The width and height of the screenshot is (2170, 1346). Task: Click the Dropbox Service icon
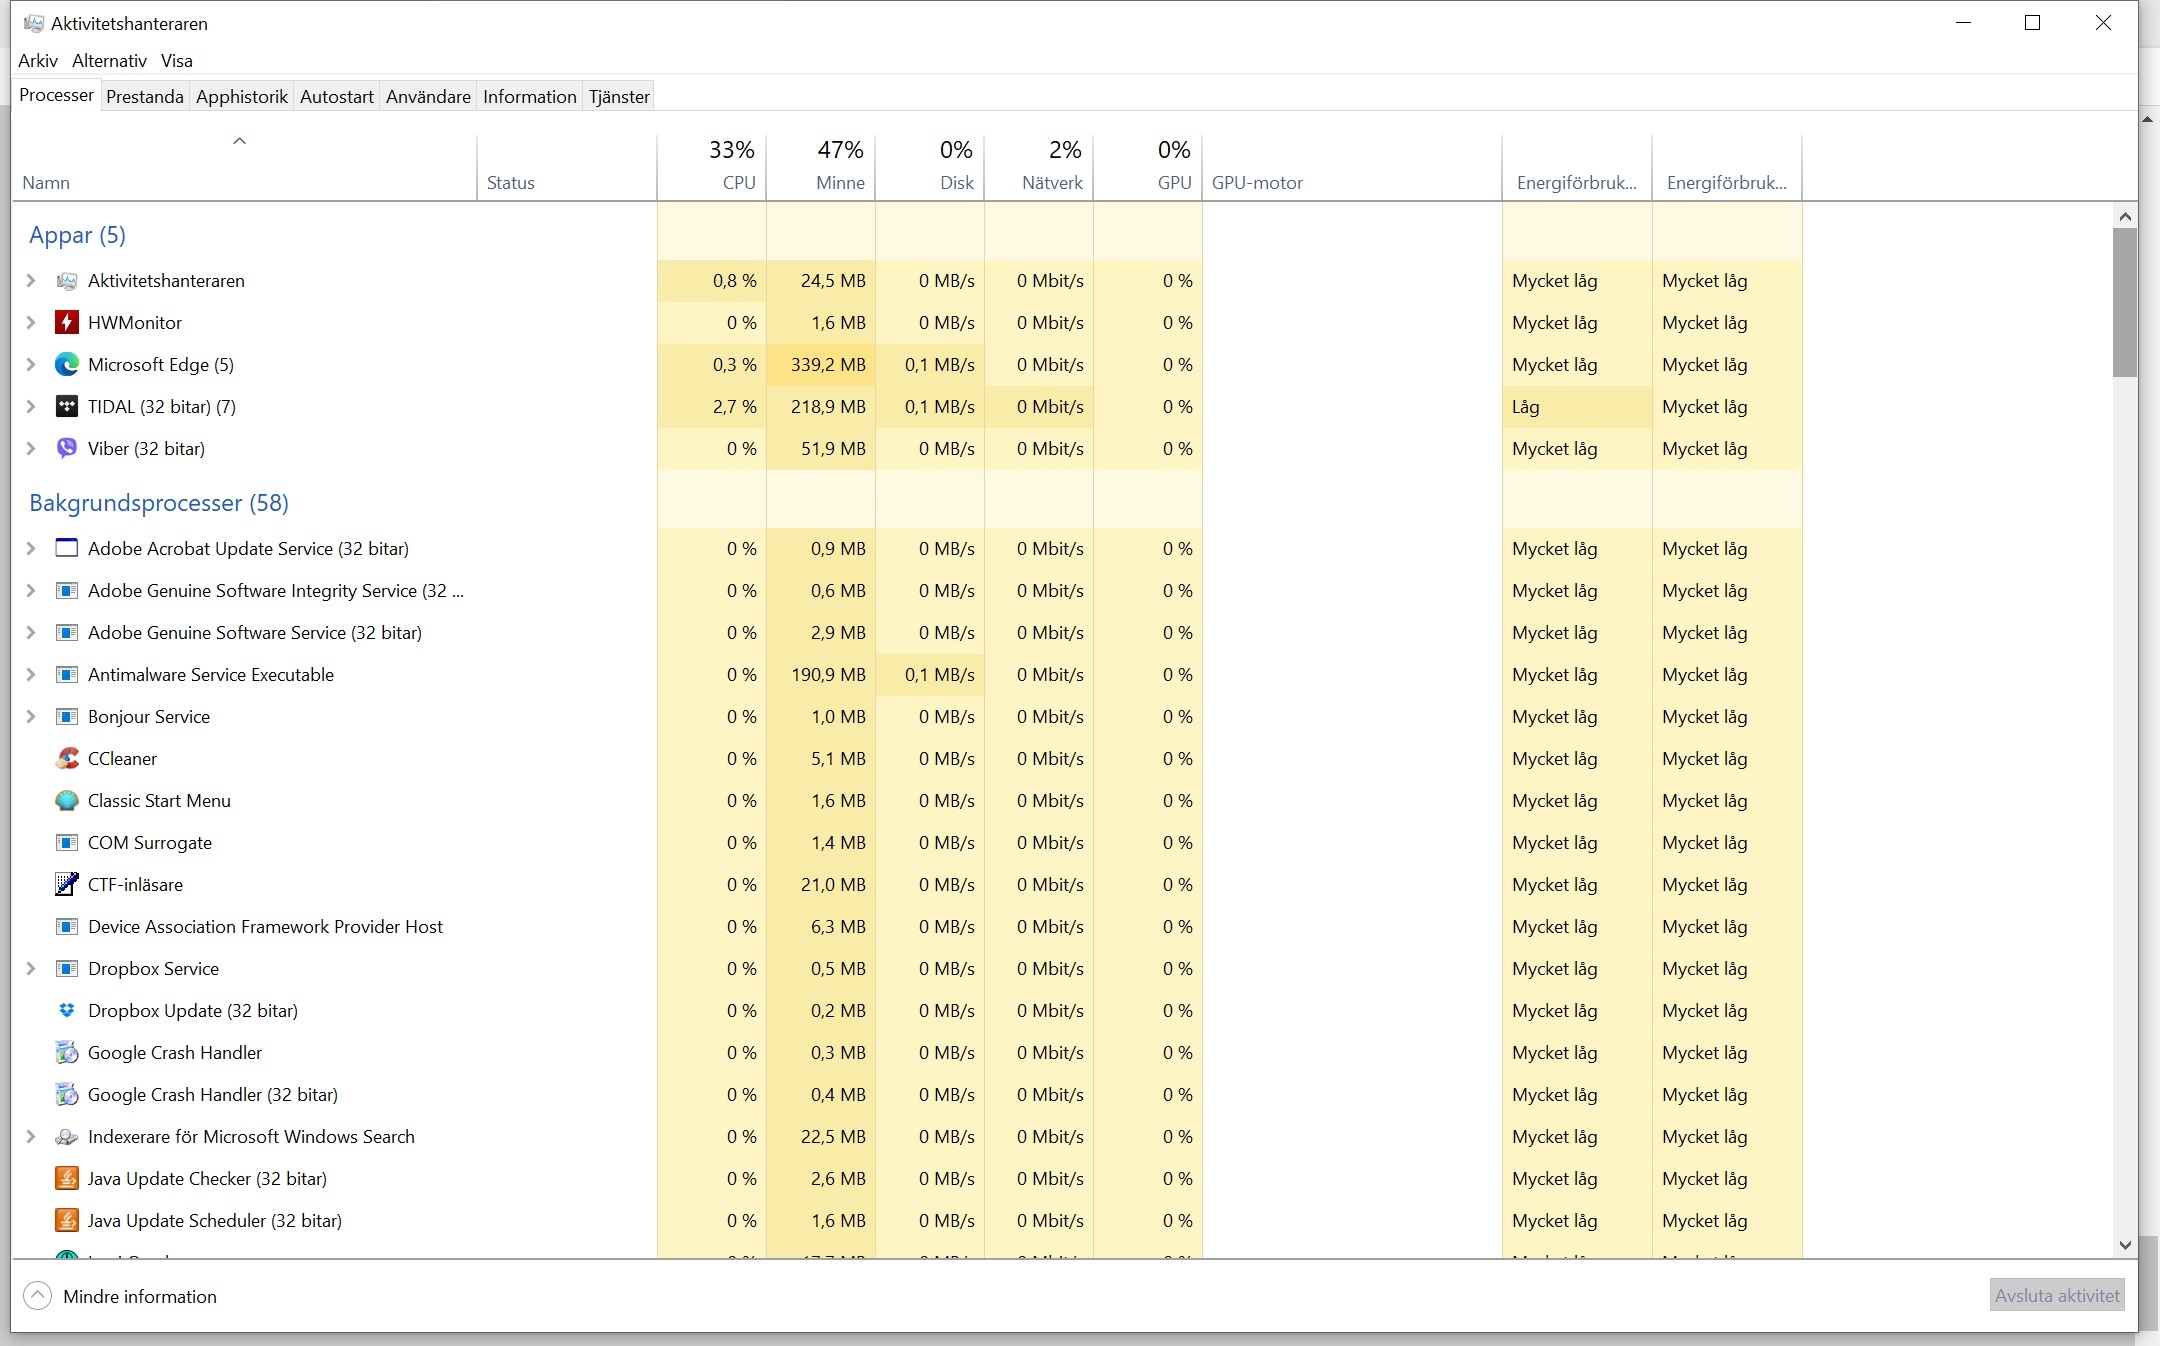66,969
